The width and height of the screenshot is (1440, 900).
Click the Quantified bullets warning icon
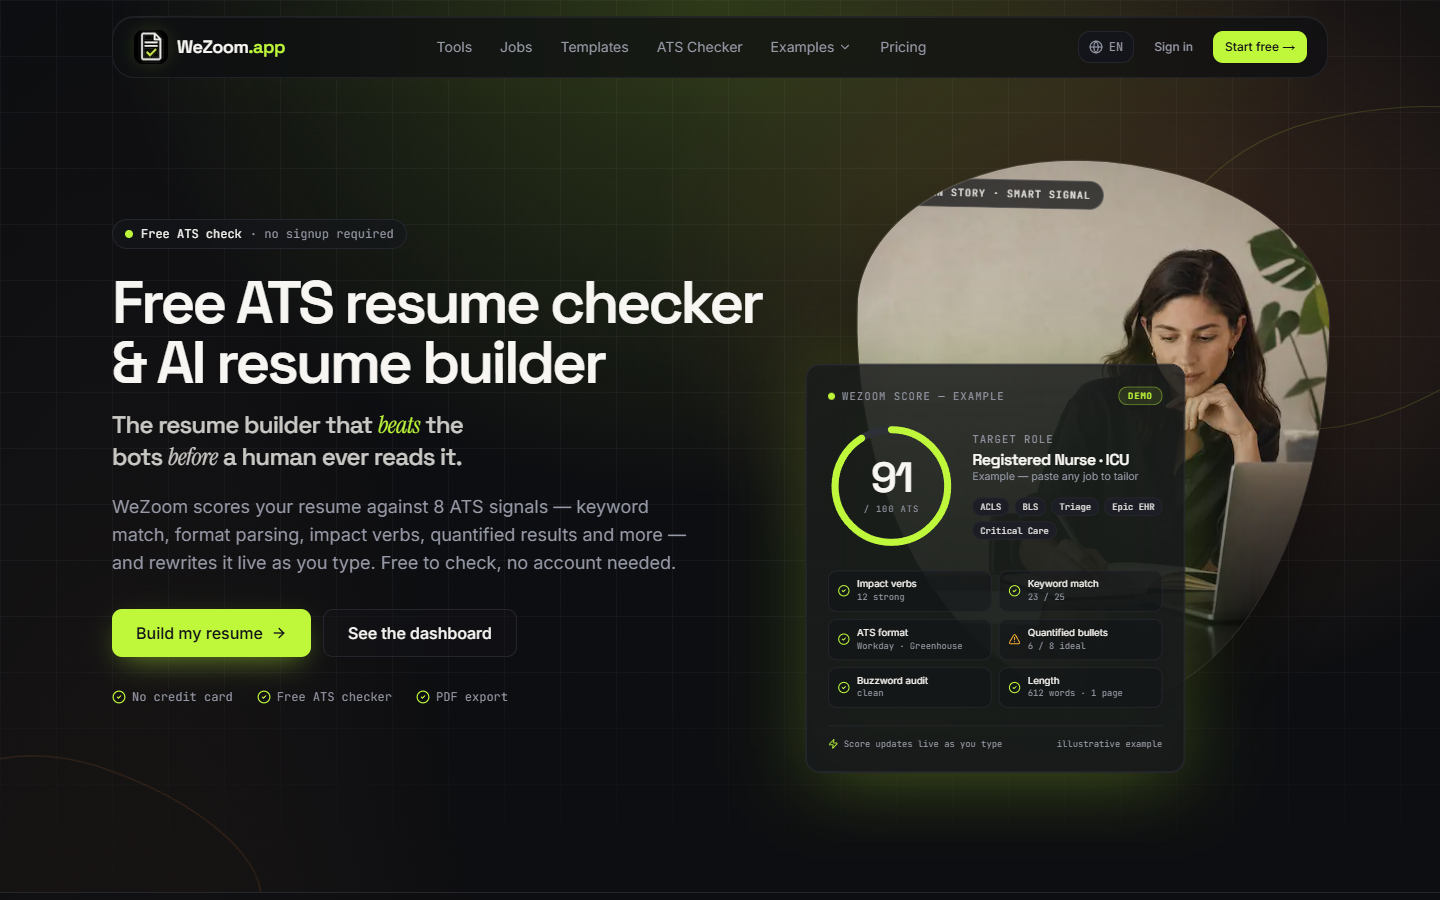pos(1015,639)
